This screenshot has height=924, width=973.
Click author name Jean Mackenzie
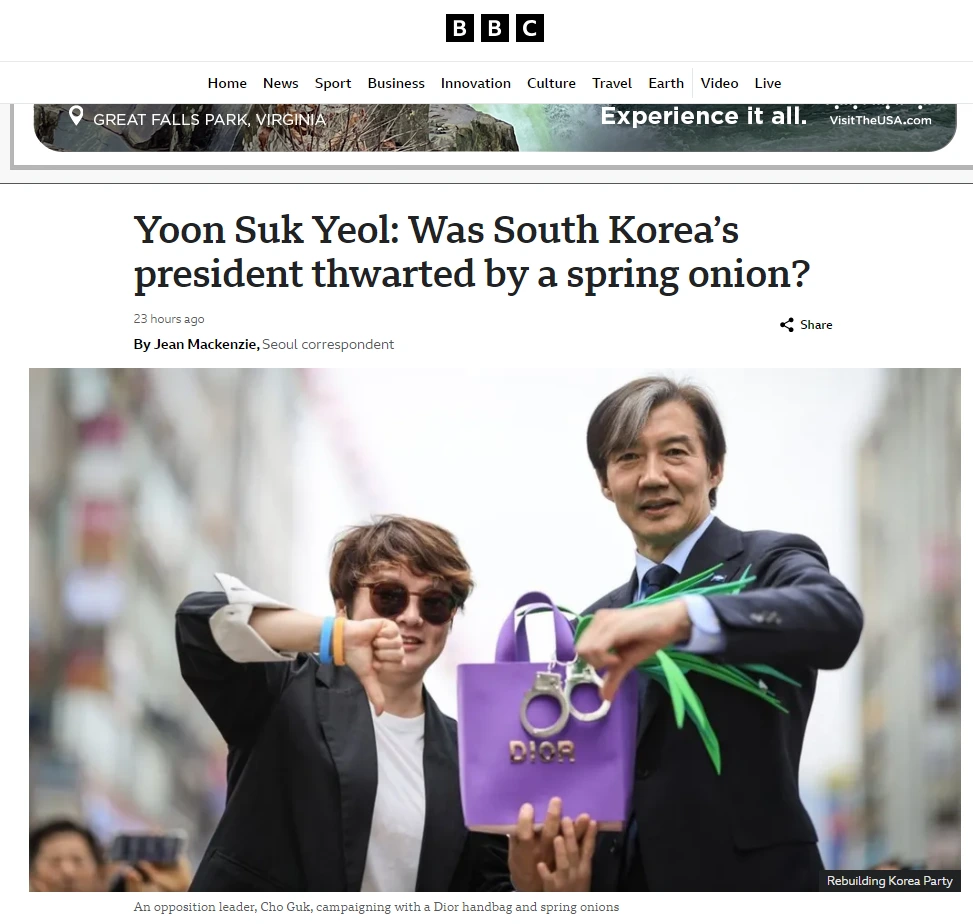pos(205,344)
